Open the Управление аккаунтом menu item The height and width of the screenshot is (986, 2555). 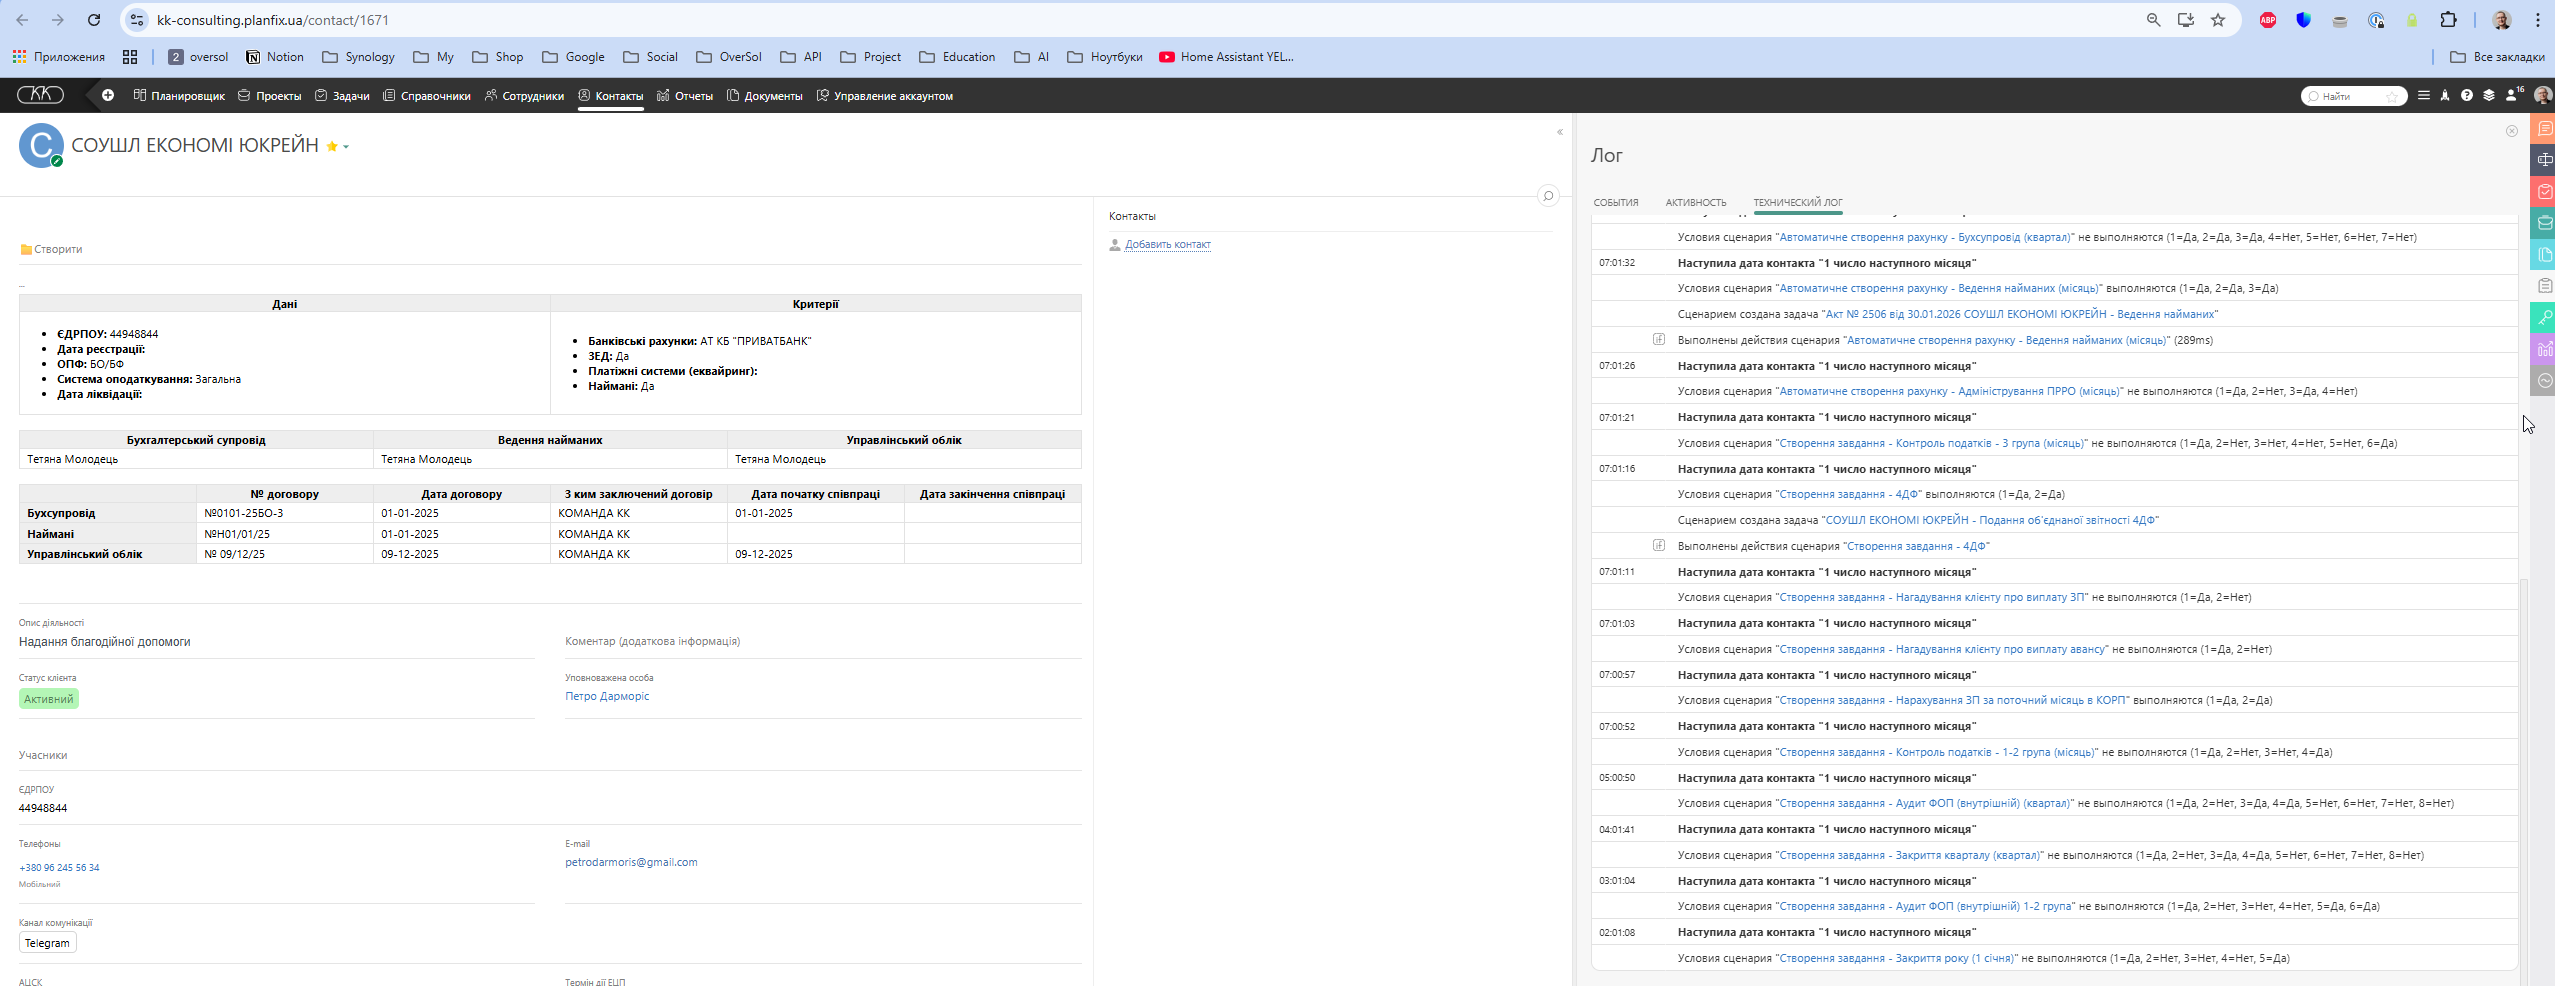tap(885, 96)
